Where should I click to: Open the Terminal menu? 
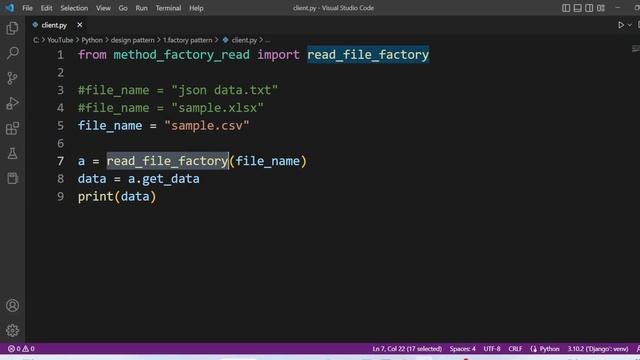click(168, 8)
